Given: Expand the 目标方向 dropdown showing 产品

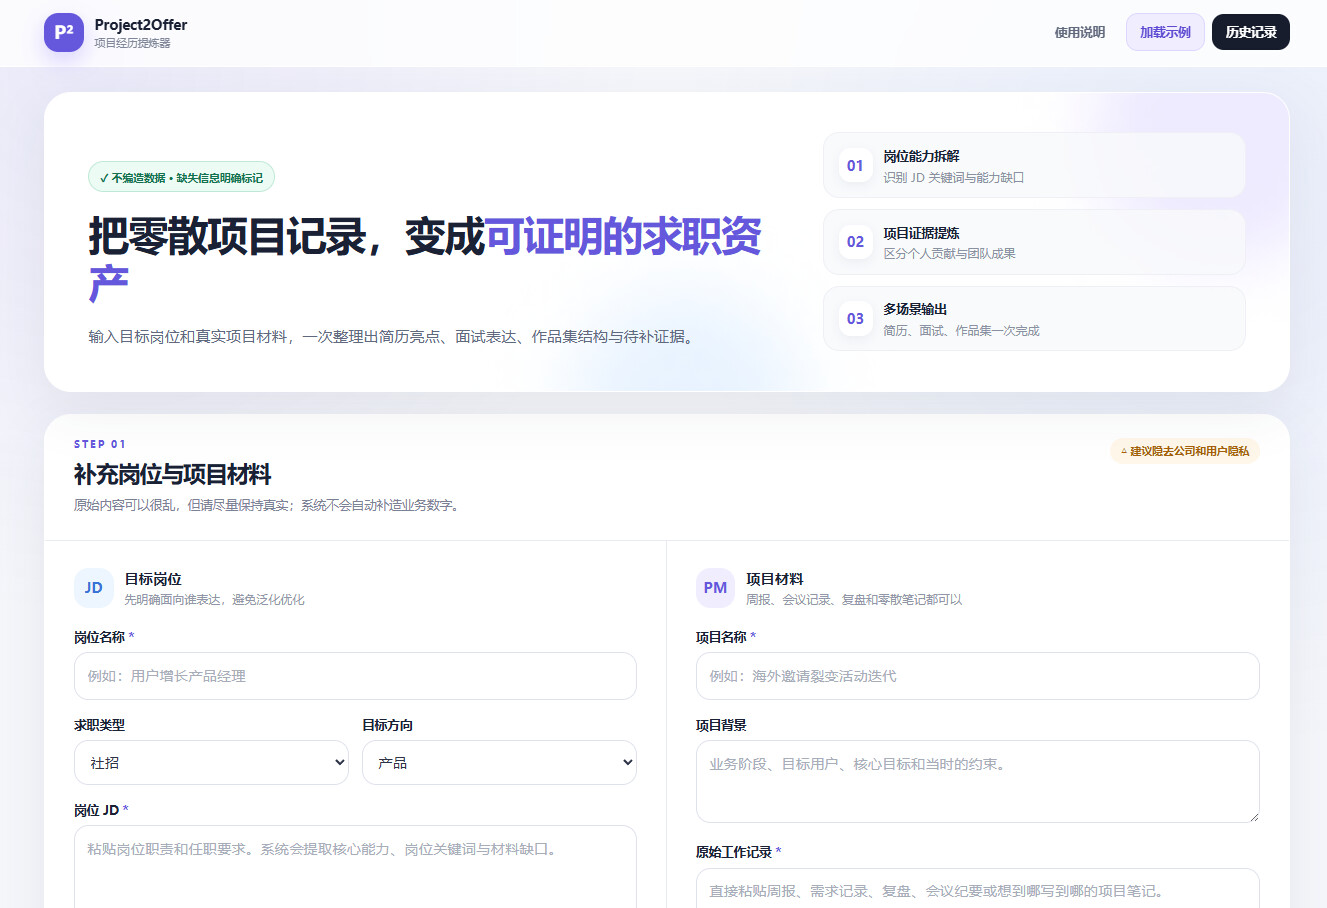Looking at the screenshot, I should [x=499, y=763].
